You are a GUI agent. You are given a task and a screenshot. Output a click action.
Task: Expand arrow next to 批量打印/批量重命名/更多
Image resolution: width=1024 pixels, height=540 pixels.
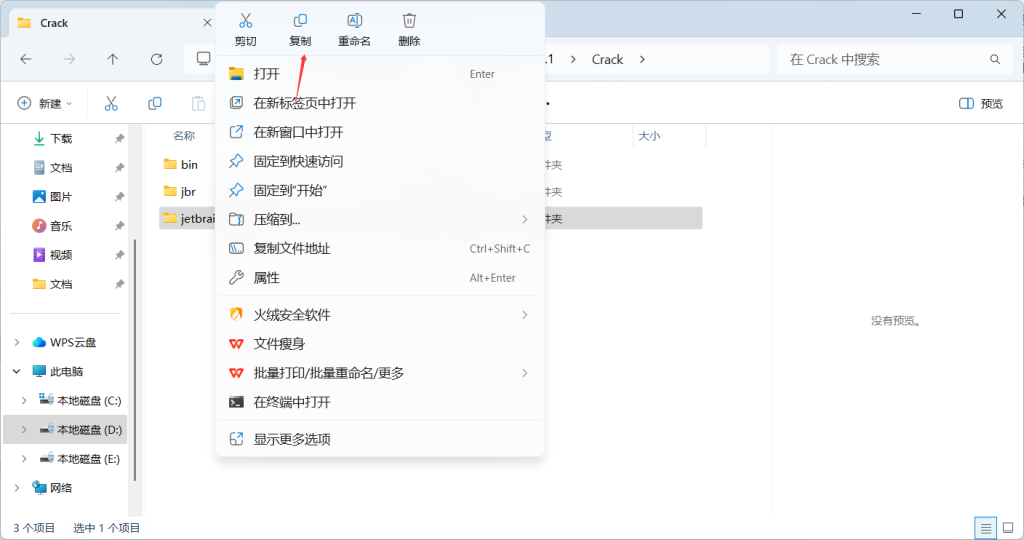pos(524,373)
